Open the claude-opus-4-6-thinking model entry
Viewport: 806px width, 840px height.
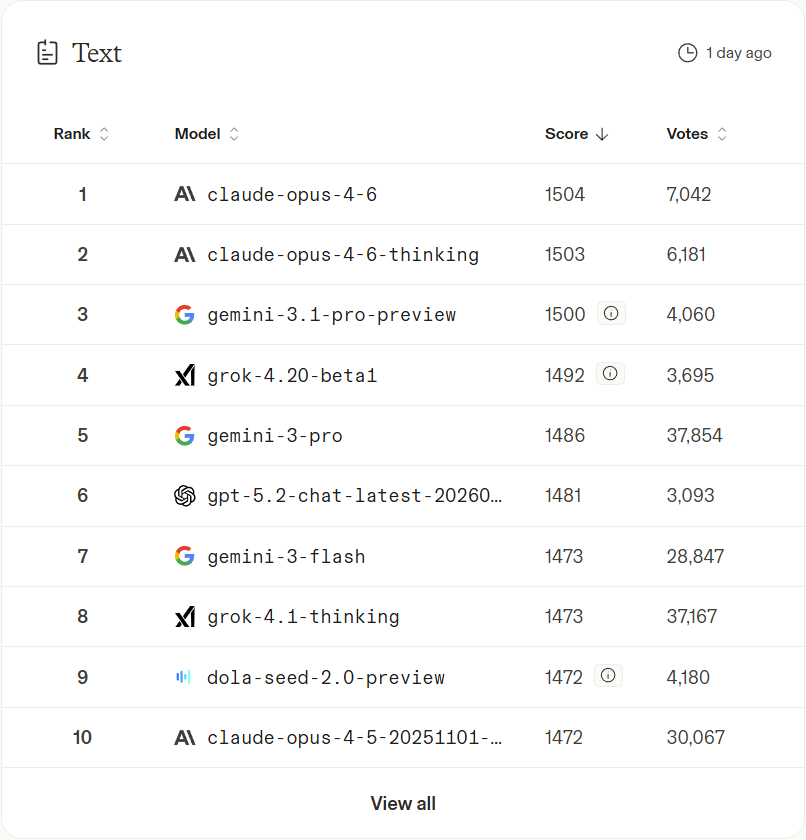(x=343, y=255)
